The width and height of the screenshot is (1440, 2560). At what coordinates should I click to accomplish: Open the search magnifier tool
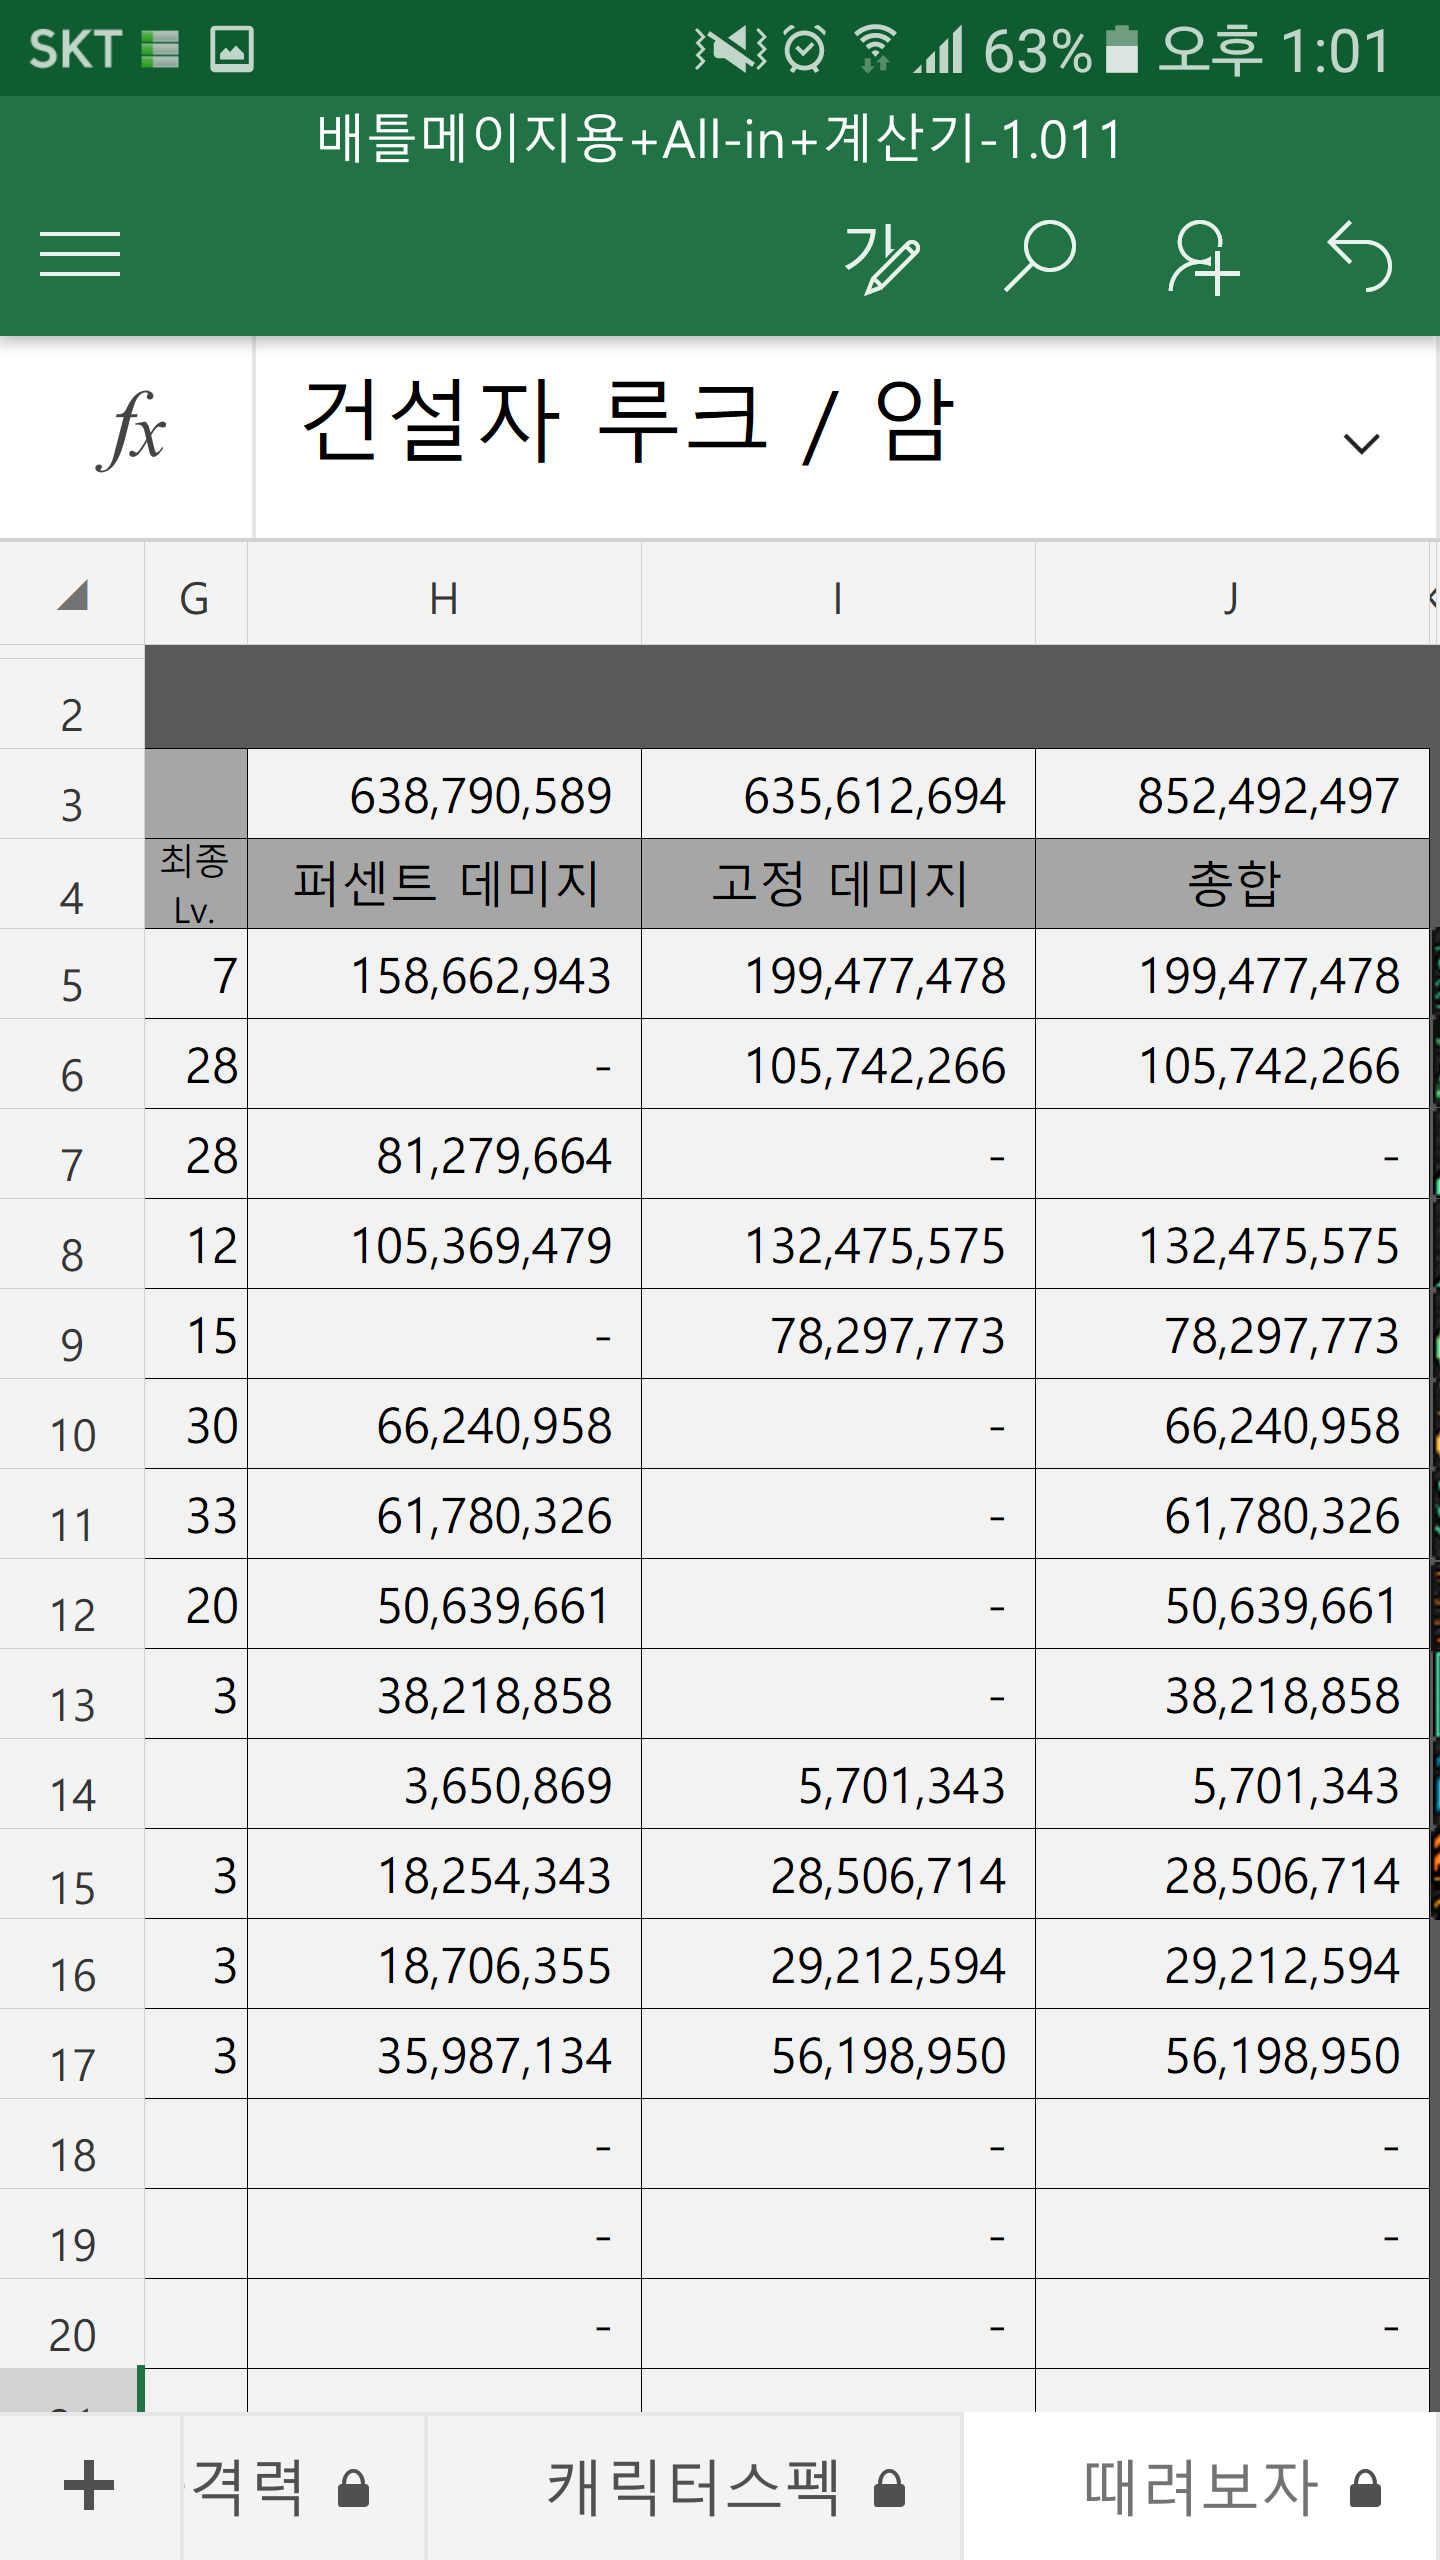1040,256
